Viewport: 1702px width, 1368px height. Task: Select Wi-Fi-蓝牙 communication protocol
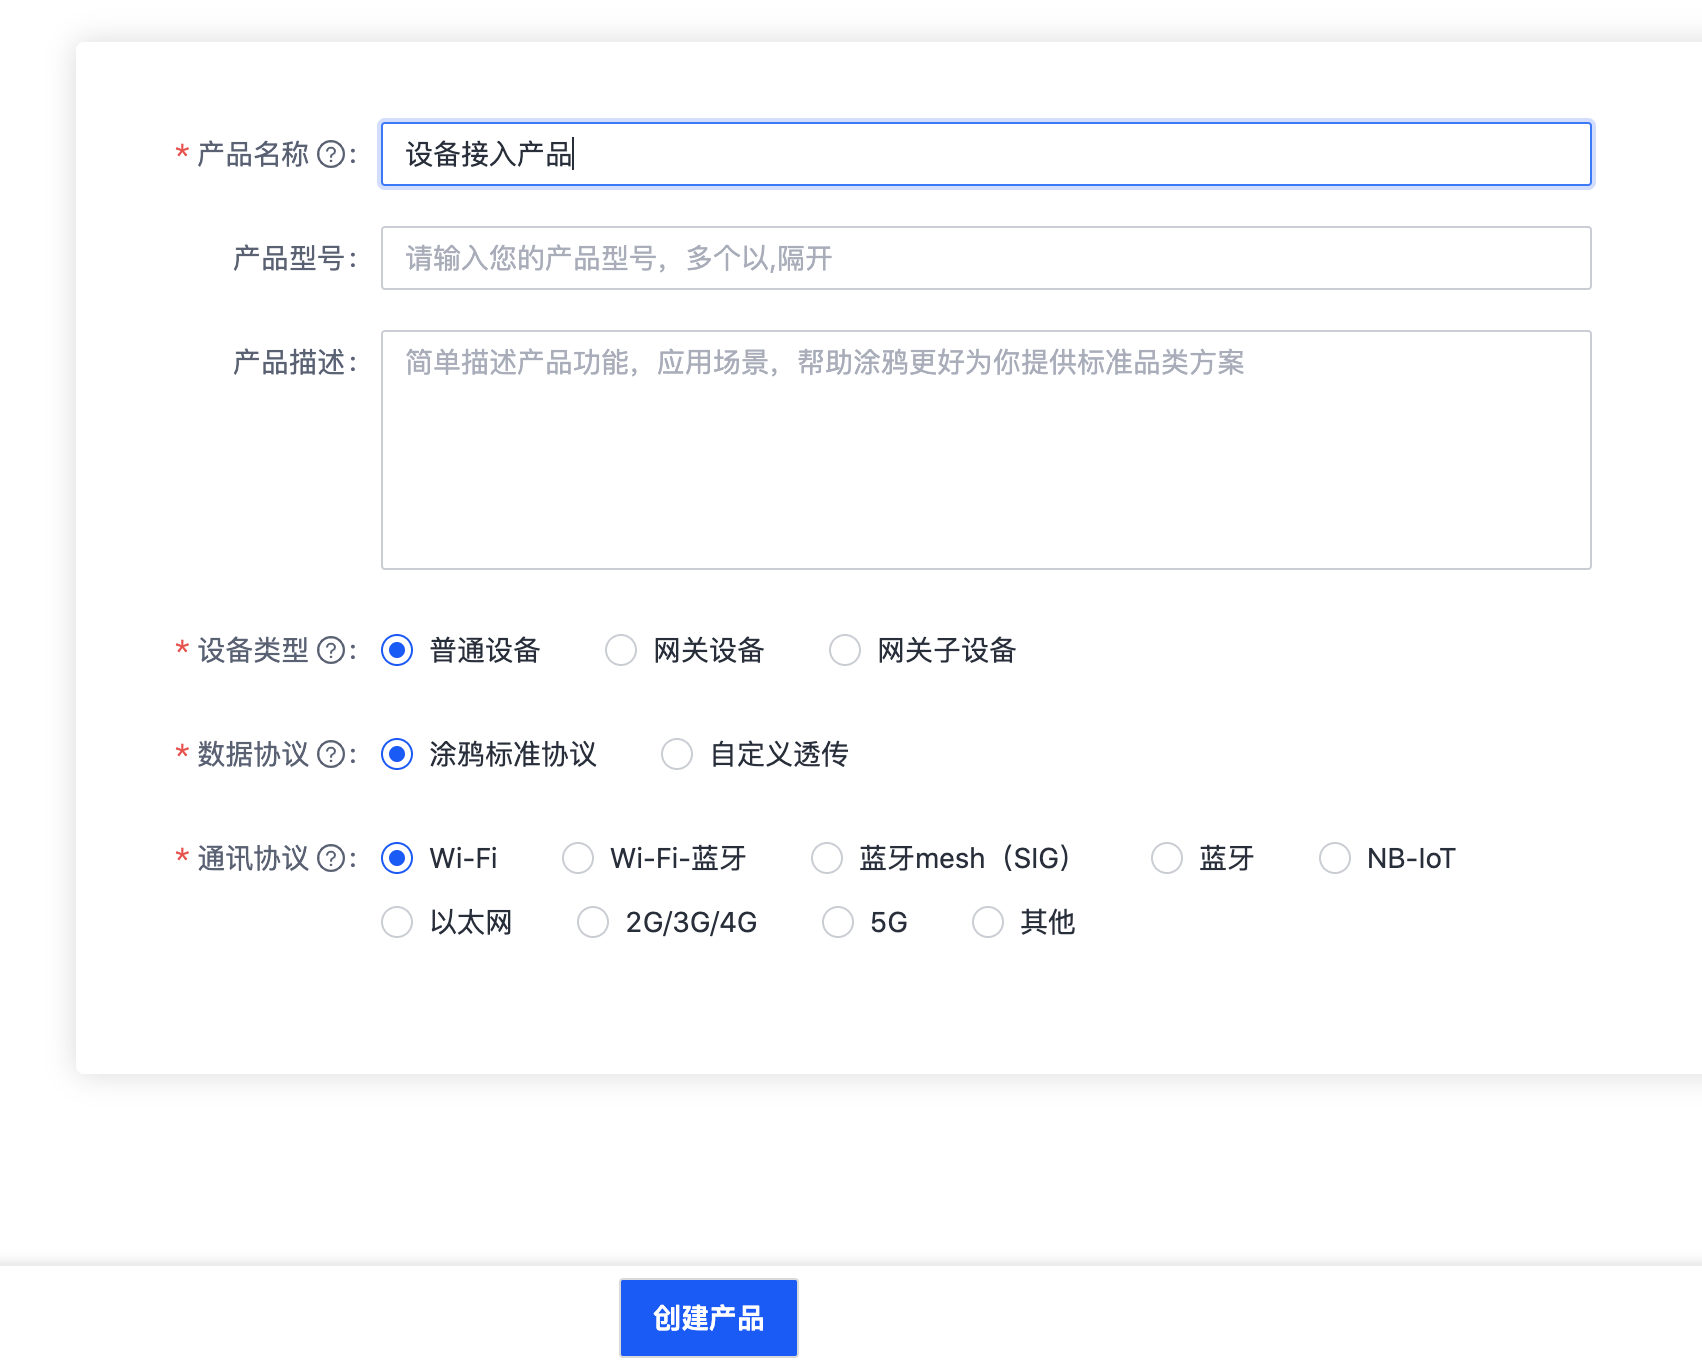point(578,858)
